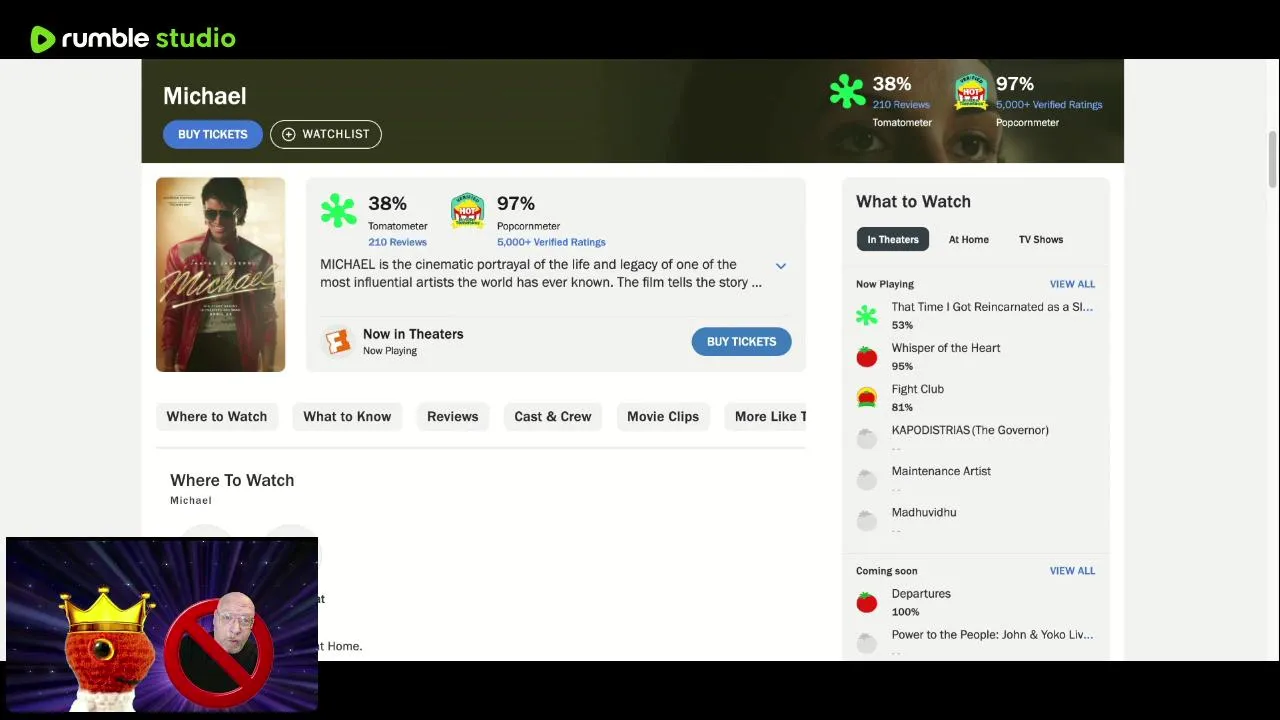Jump to the Where to Watch section
The width and height of the screenshot is (1280, 720).
coord(217,416)
